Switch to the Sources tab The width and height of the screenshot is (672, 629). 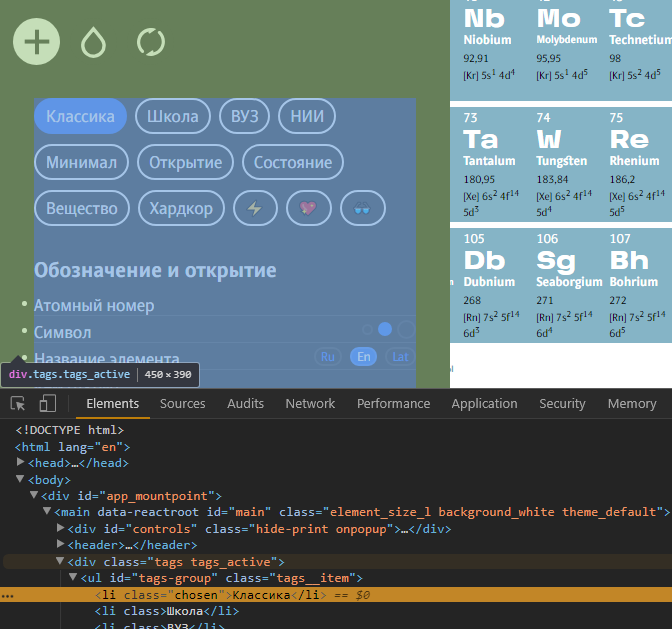(182, 404)
